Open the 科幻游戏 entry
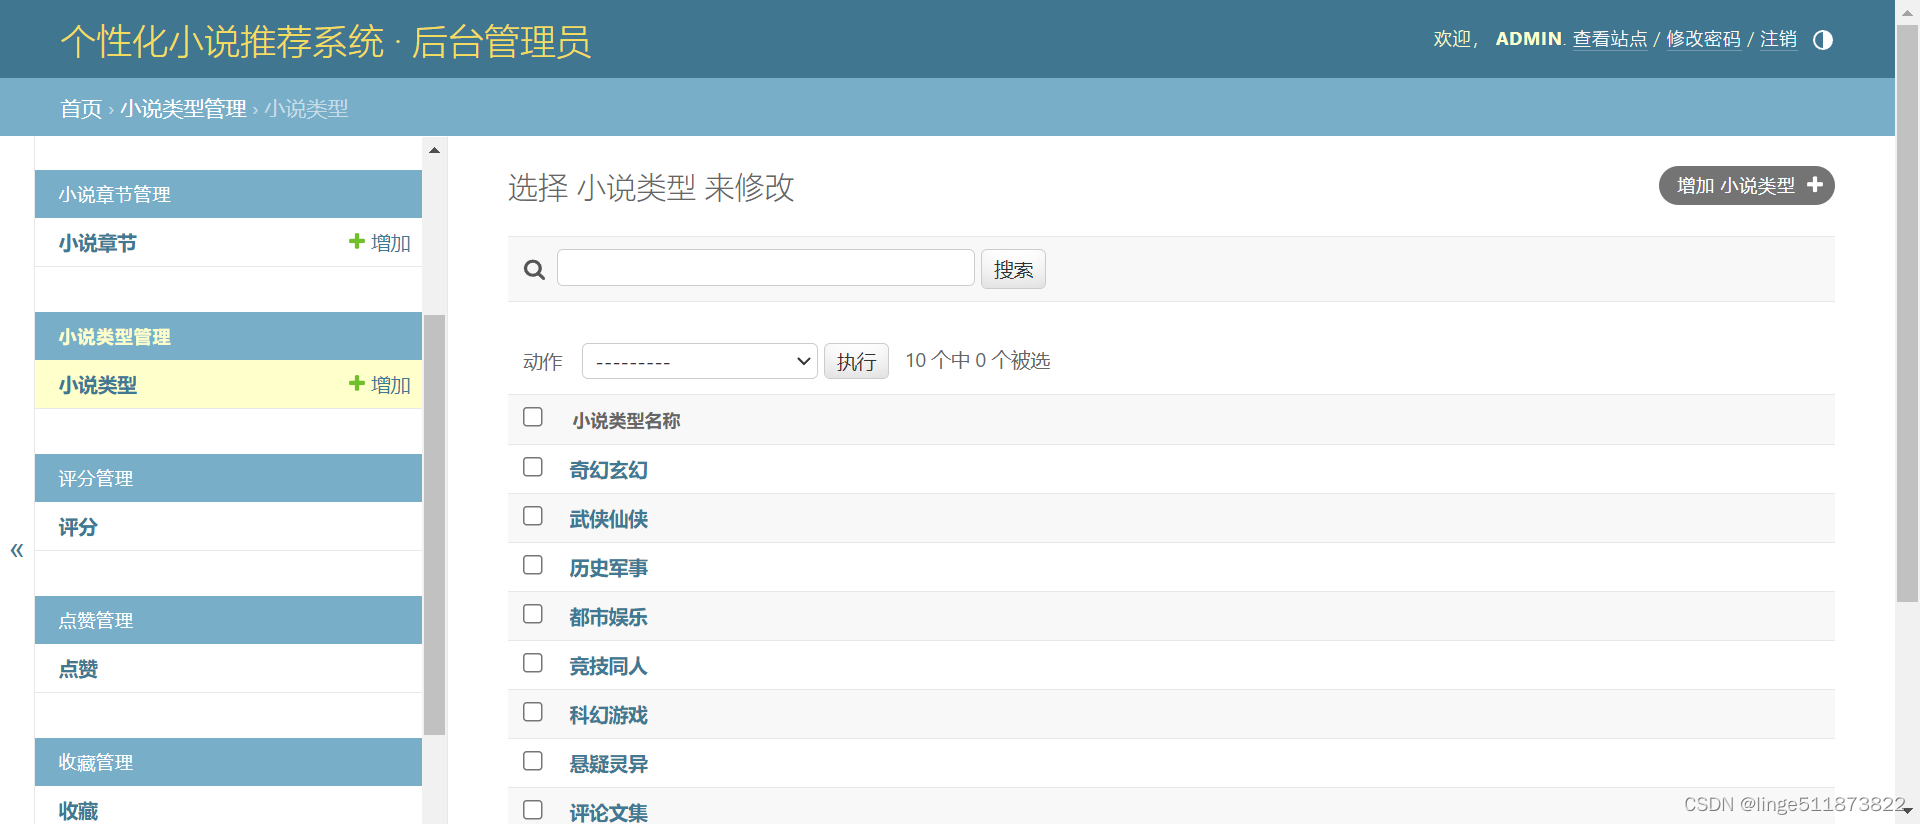1920x824 pixels. coord(608,715)
